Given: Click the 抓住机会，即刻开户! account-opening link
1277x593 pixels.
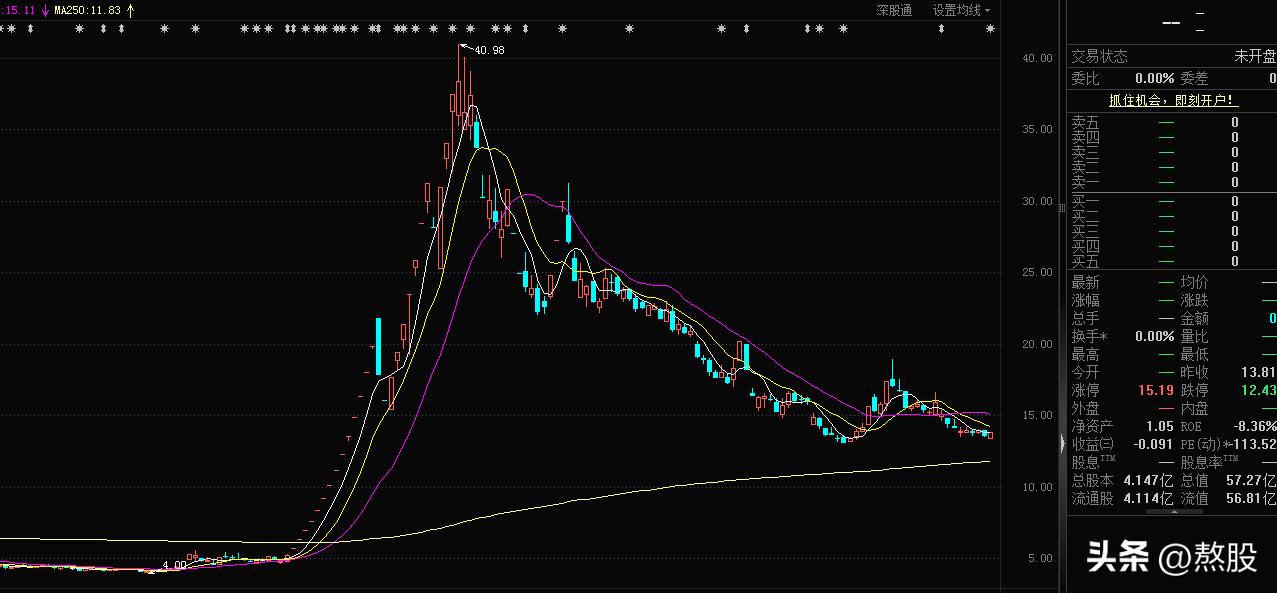Looking at the screenshot, I should point(1173,100).
